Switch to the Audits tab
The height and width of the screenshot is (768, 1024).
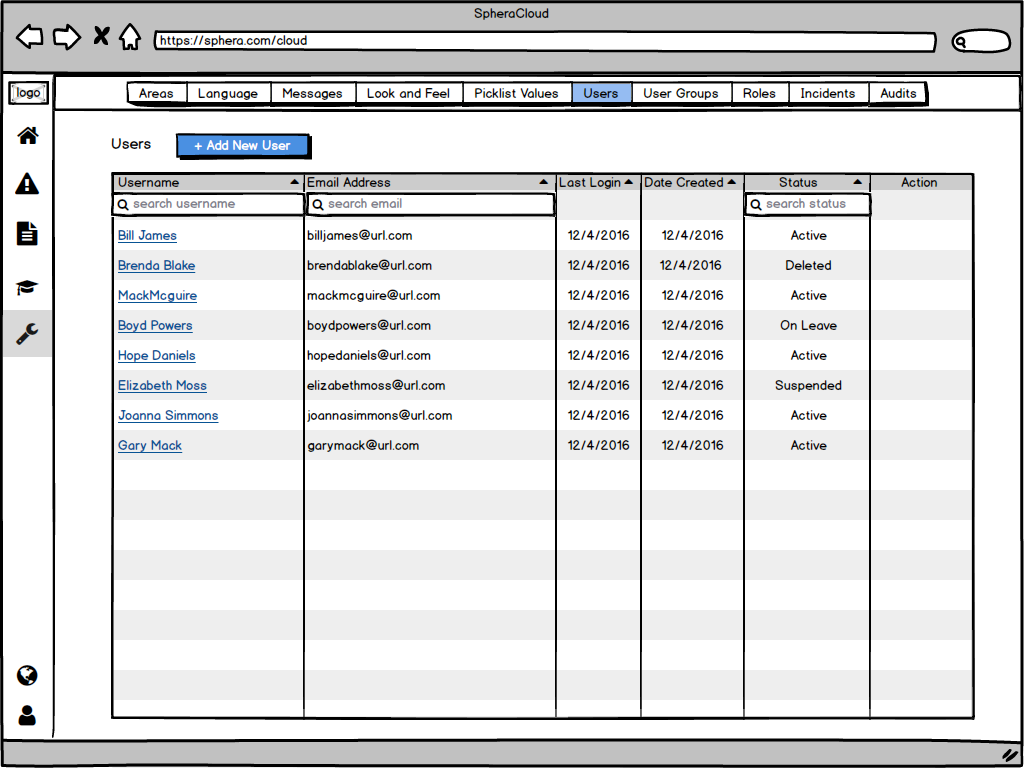pyautogui.click(x=899, y=93)
